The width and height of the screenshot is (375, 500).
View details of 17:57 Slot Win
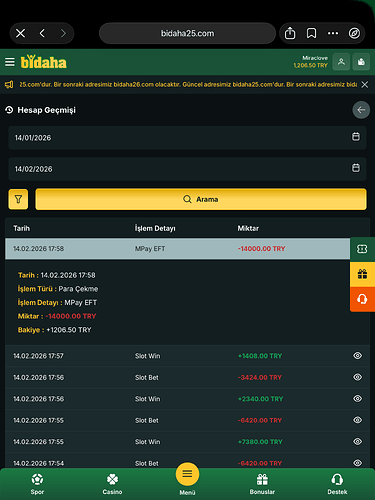[357, 356]
